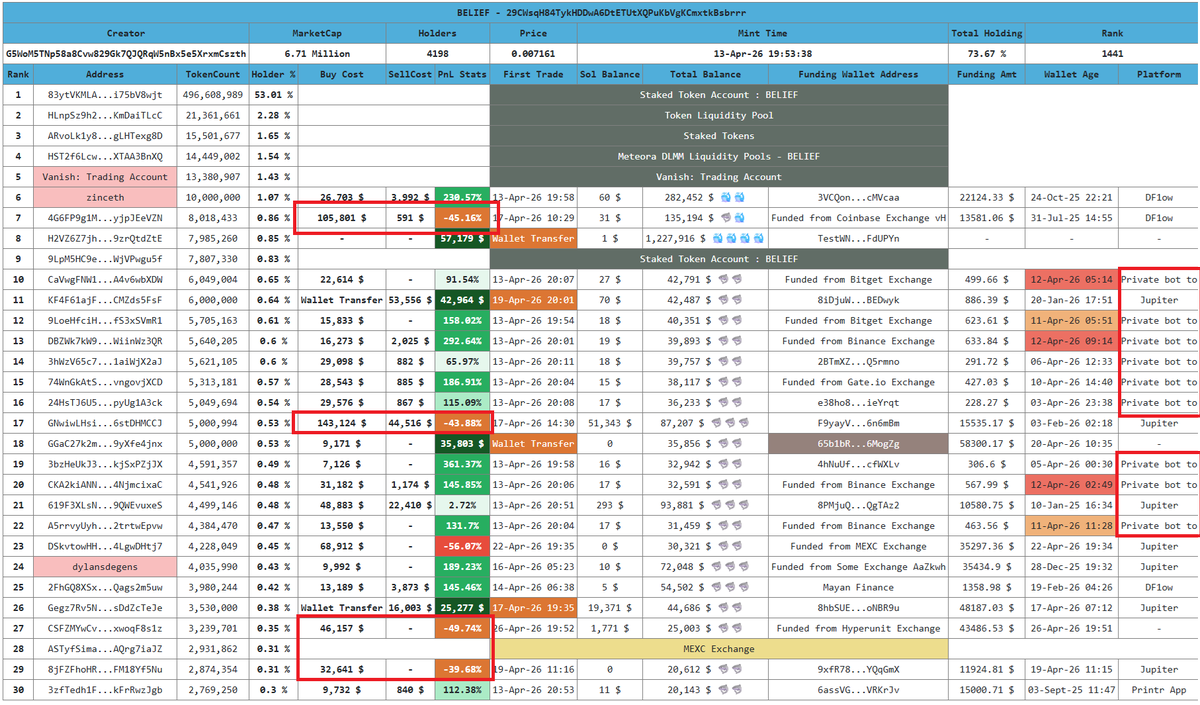Click the 6.71 Million market cap value
Screen dimensions: 1200x705
pyautogui.click(x=317, y=53)
